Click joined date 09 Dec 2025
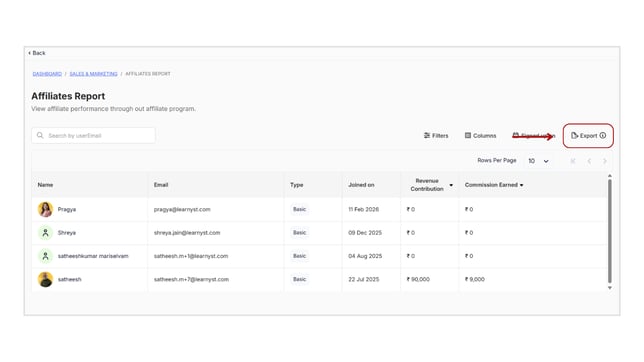 click(365, 233)
